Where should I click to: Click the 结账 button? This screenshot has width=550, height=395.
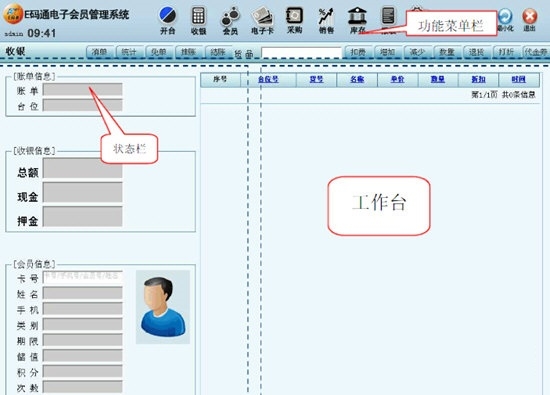218,52
